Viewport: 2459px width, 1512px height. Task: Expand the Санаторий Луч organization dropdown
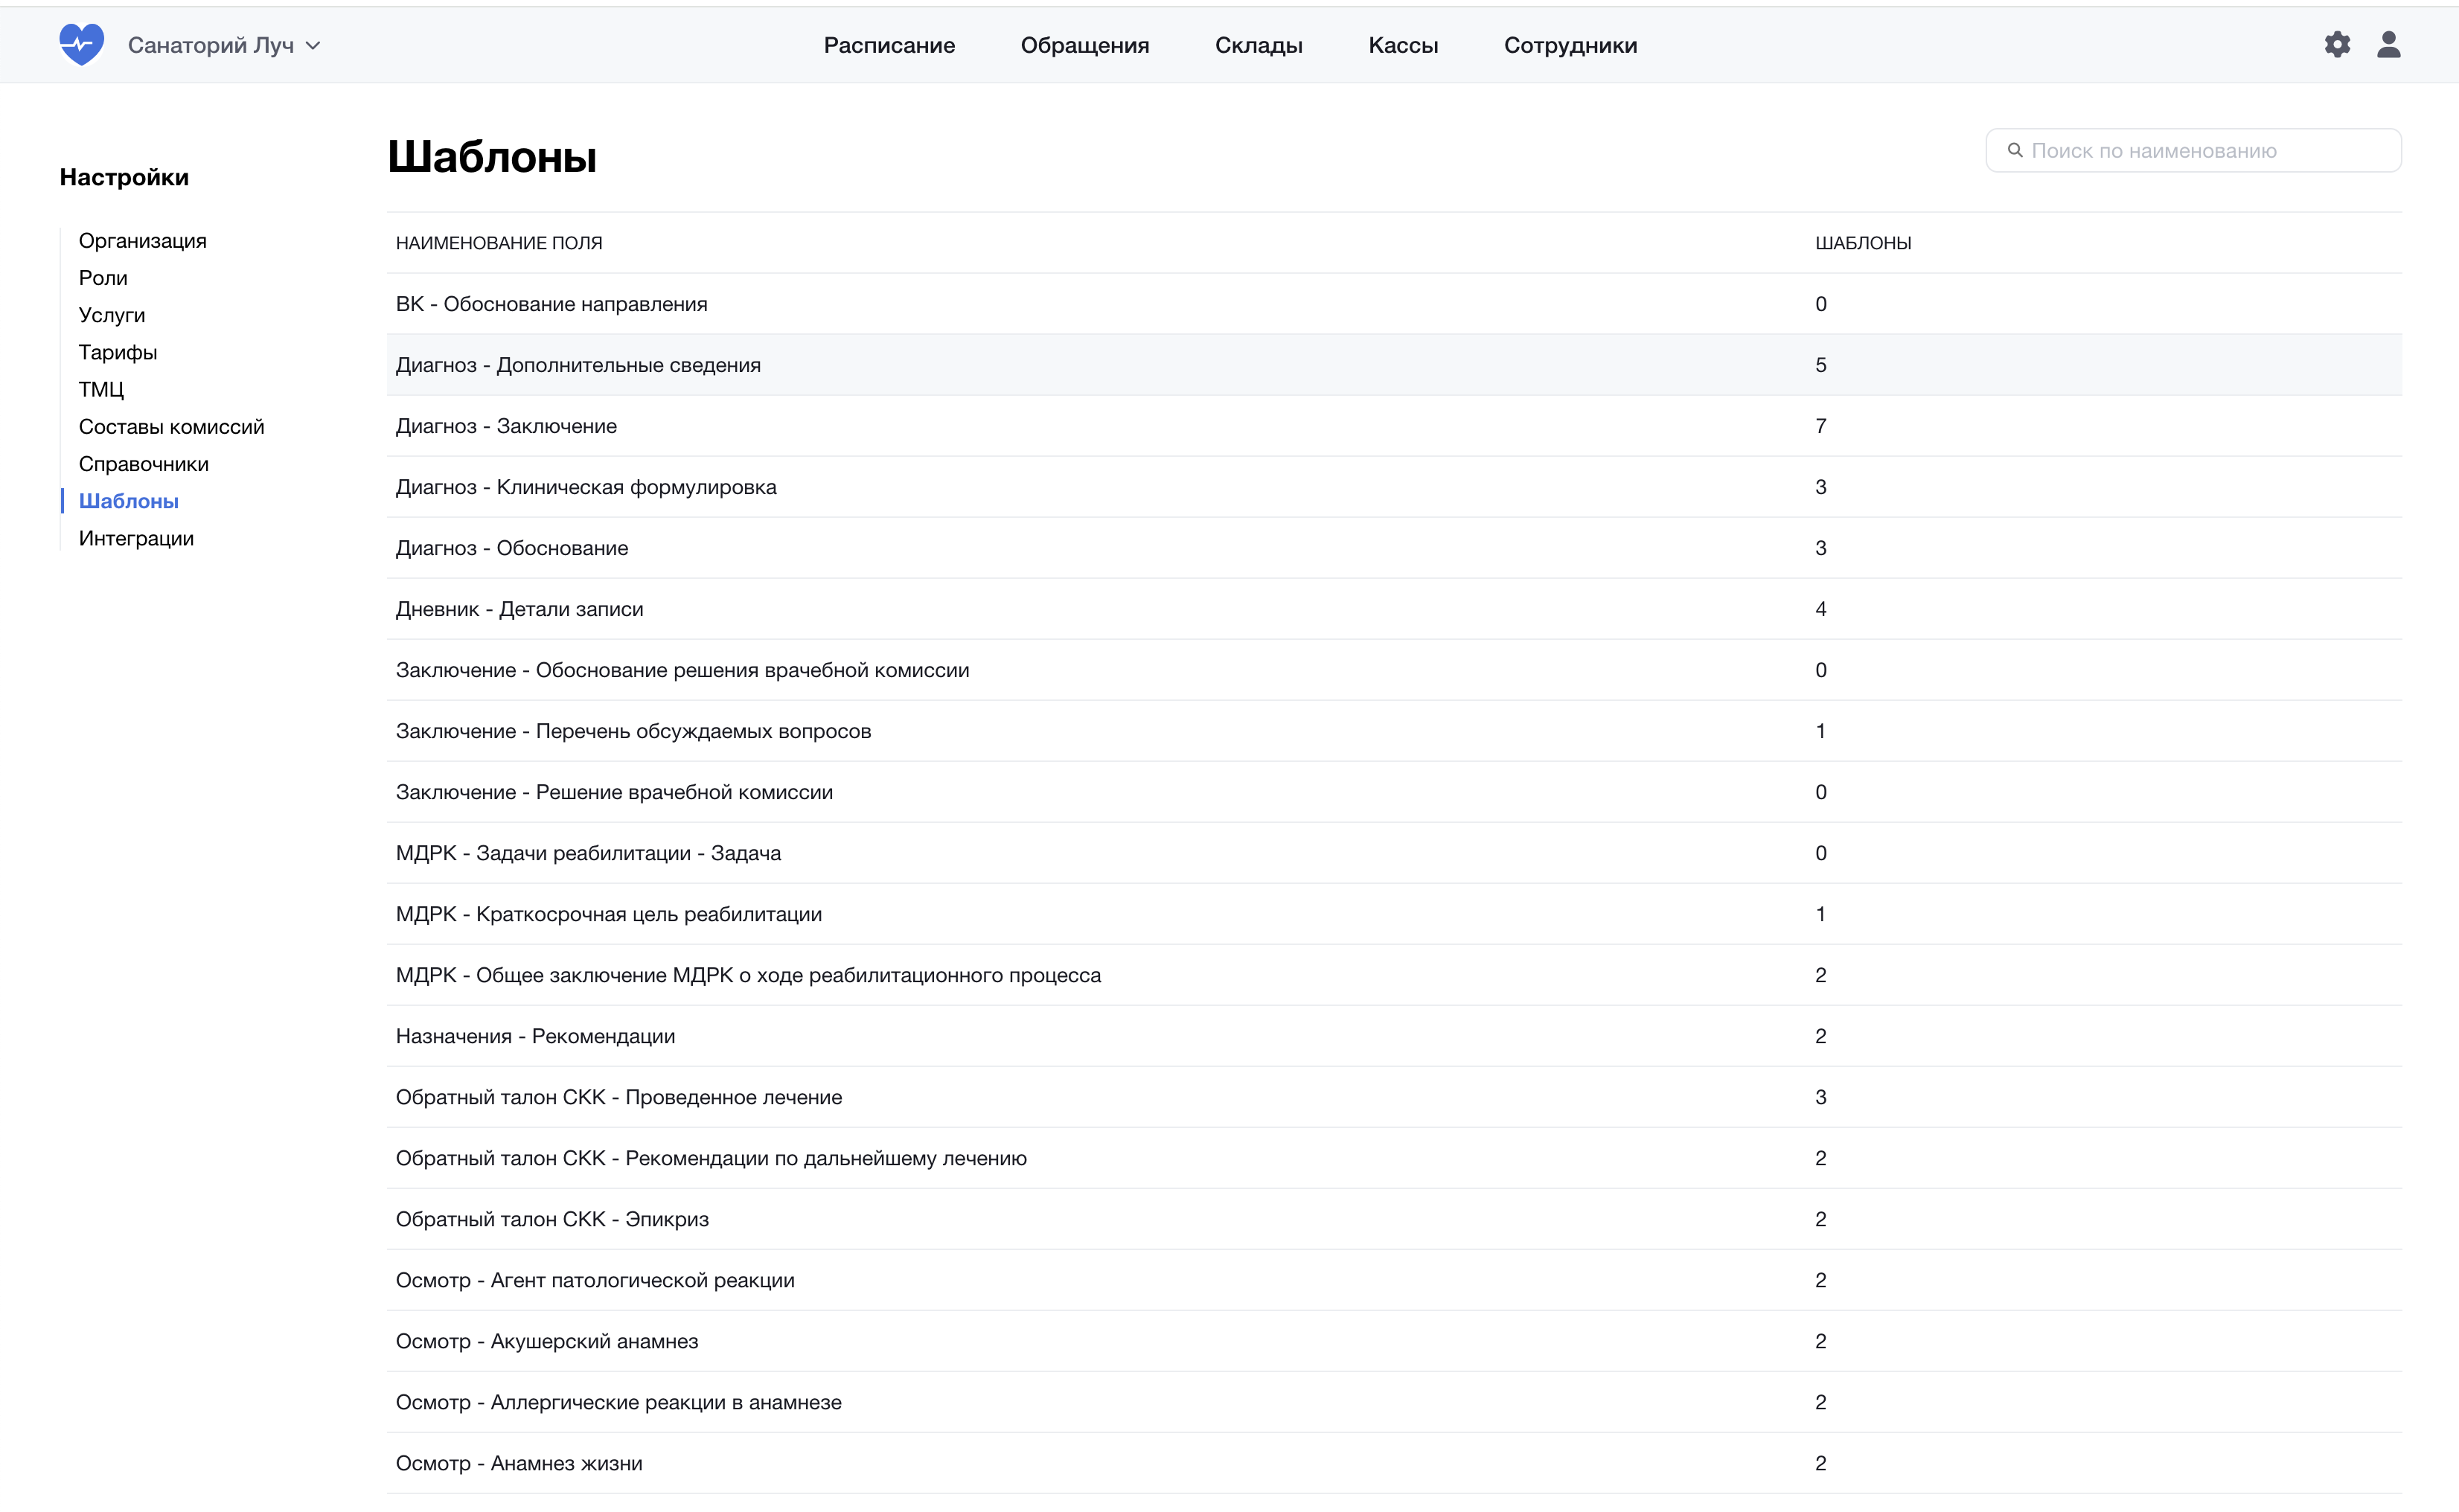pos(224,45)
